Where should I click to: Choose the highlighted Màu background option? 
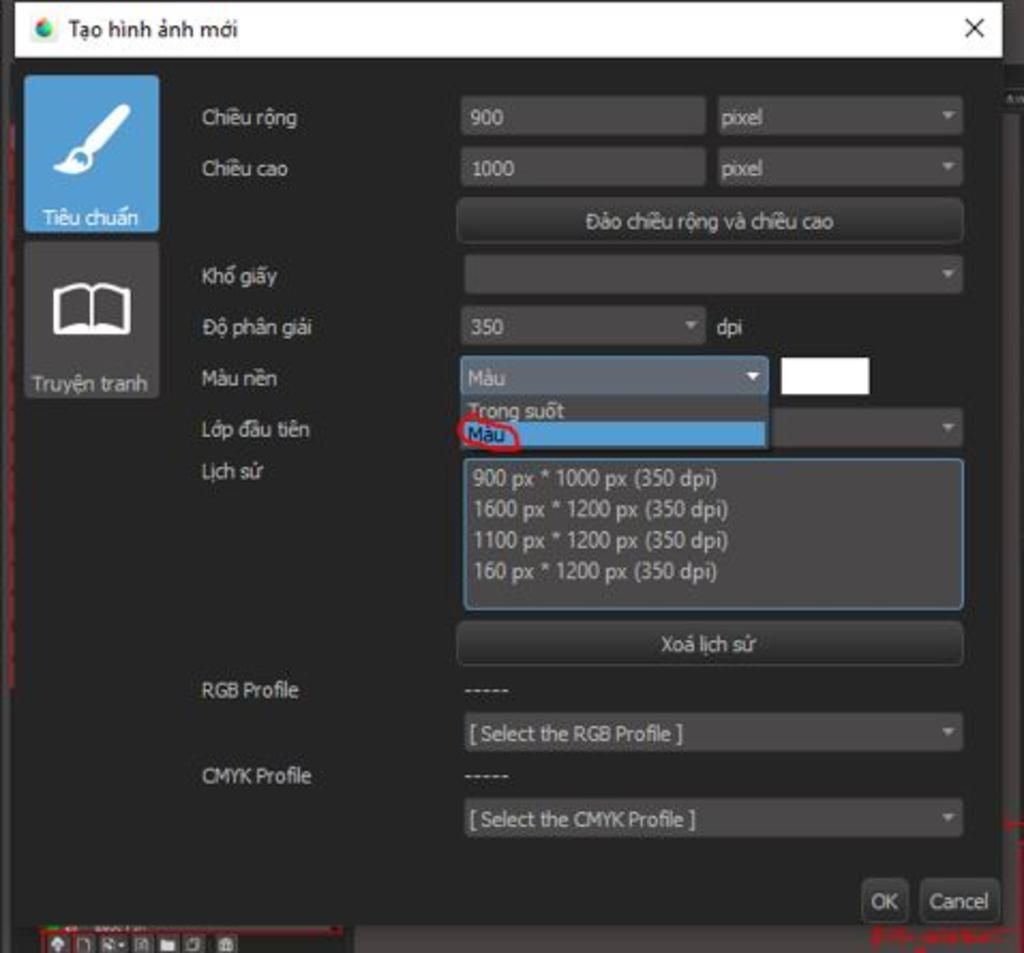tap(614, 434)
